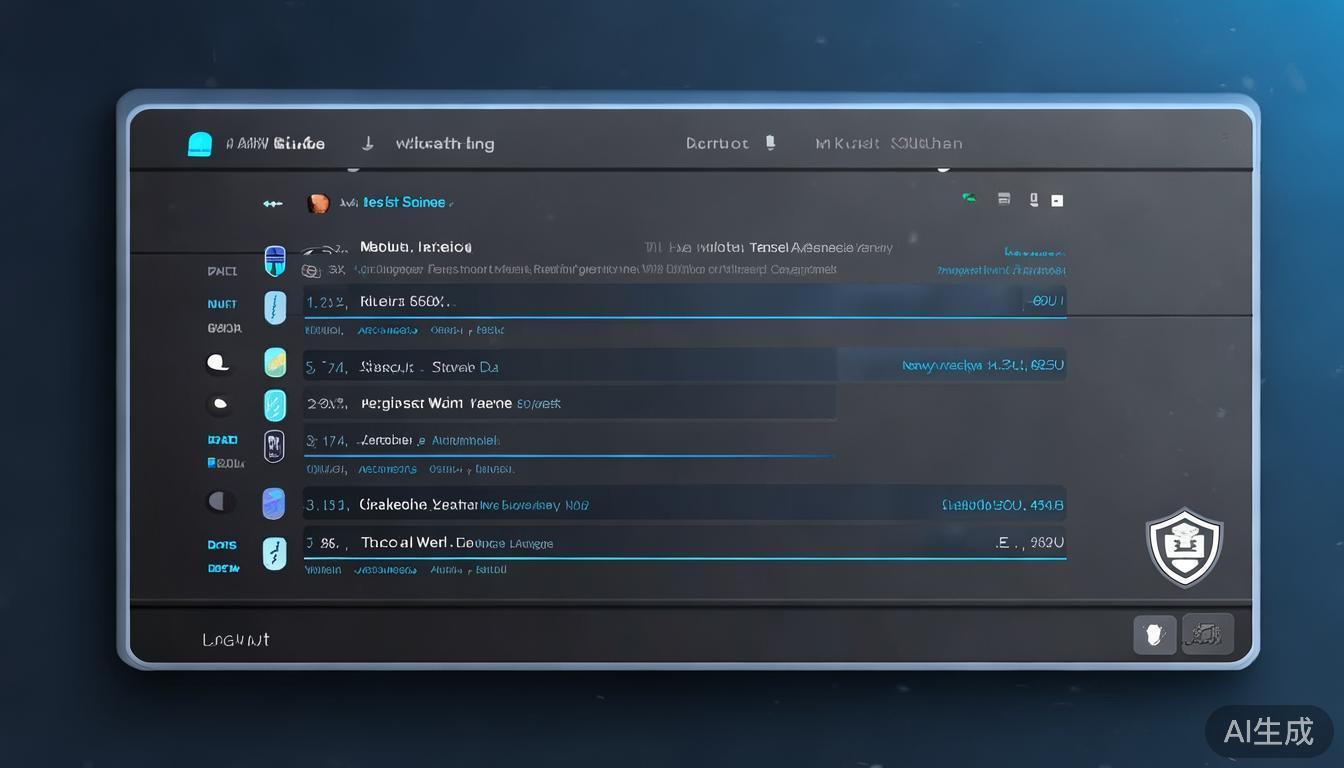The image size is (1344, 768).
Task: Toggle the gray switch left of 'Grakeohe' row
Action: click(x=220, y=502)
